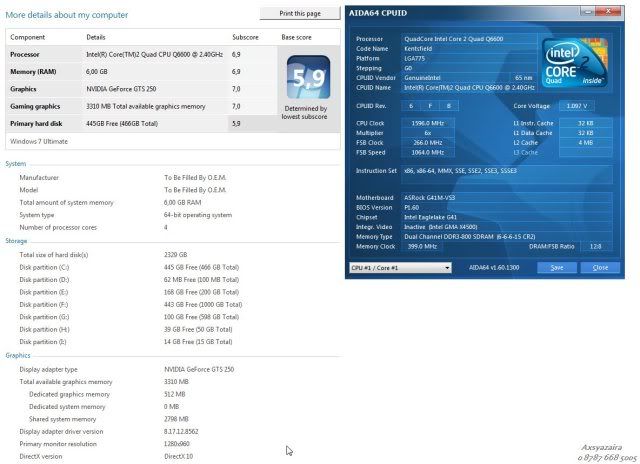Select the Memory (RAM) row label

(33, 71)
